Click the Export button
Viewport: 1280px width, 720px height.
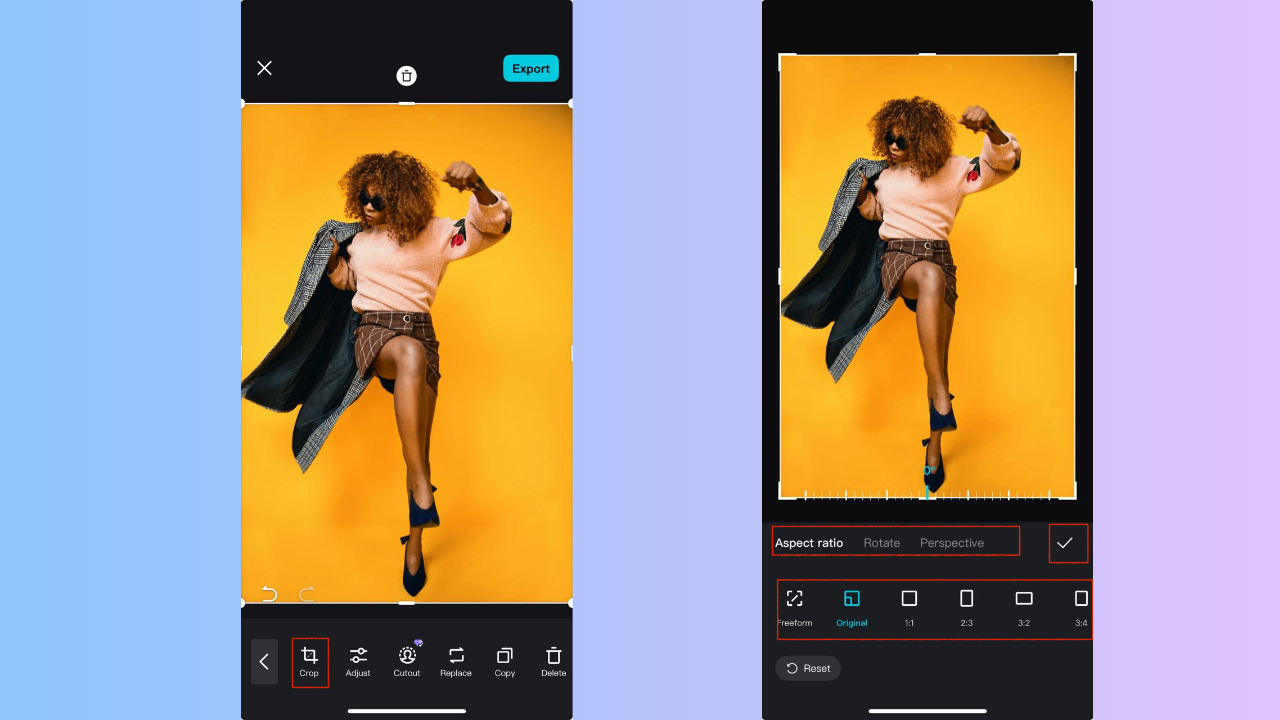point(531,68)
